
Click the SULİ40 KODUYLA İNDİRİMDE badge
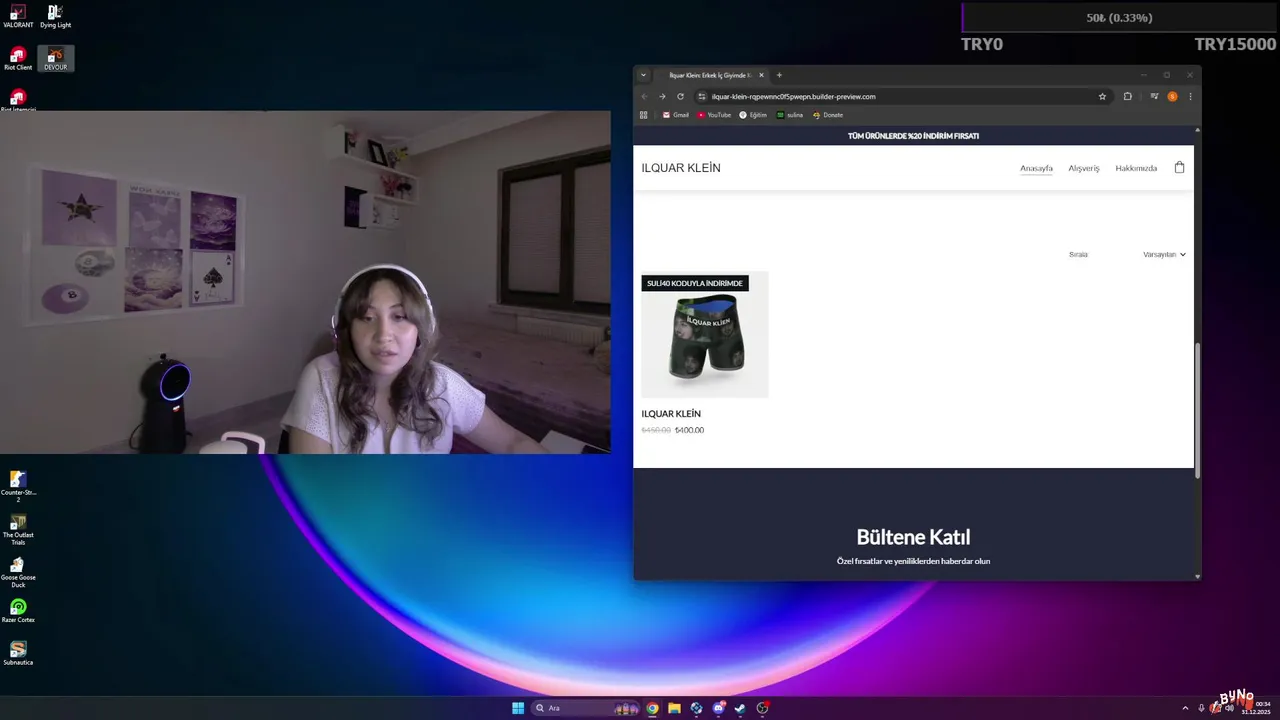(x=695, y=283)
